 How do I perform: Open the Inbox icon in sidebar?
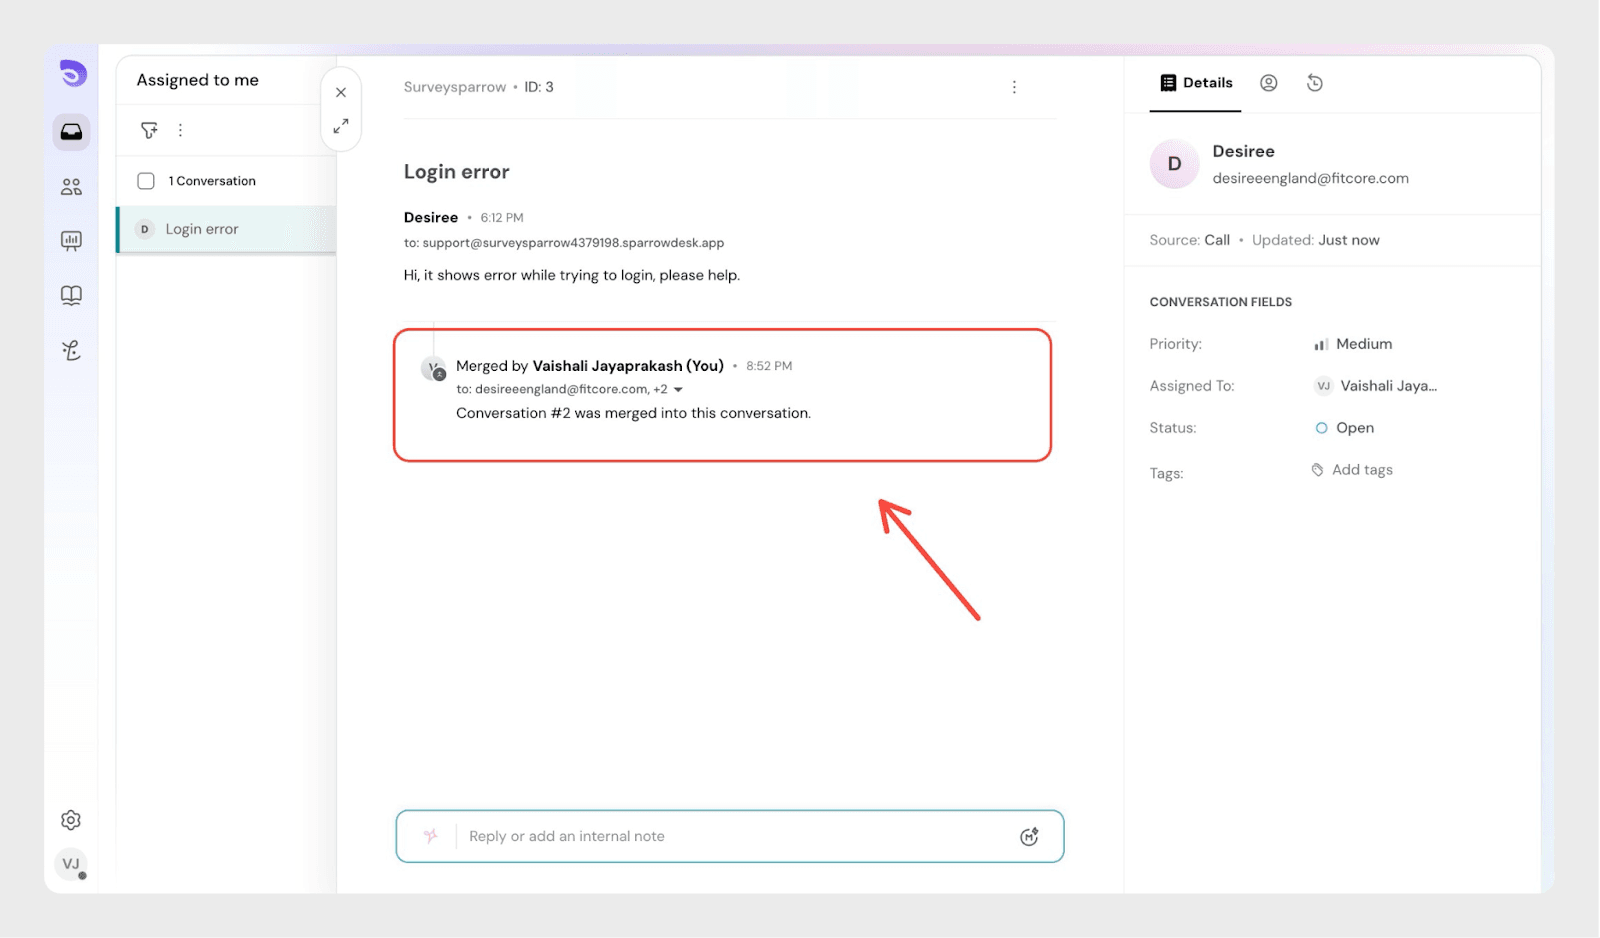click(x=71, y=132)
